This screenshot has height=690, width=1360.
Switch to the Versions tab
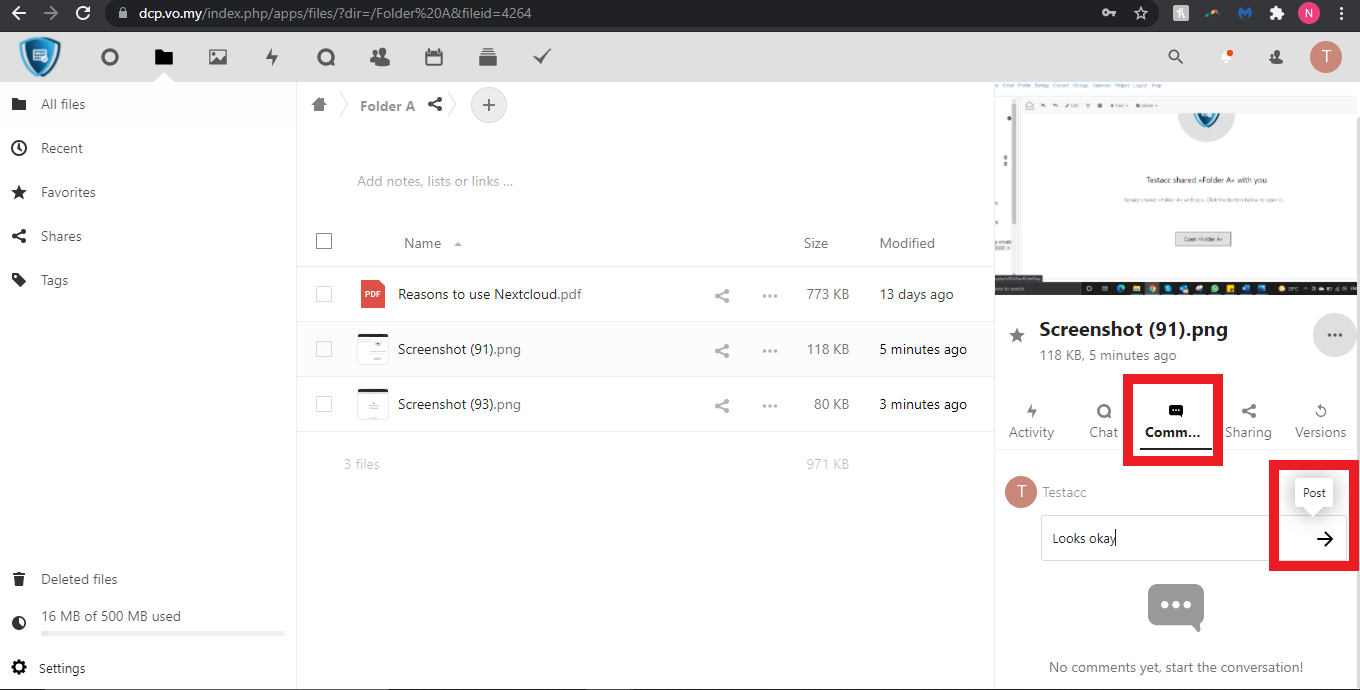[x=1320, y=421]
